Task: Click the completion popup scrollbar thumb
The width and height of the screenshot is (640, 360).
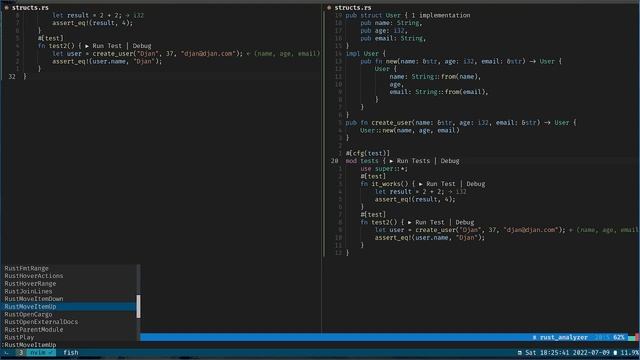Action: click(138, 307)
